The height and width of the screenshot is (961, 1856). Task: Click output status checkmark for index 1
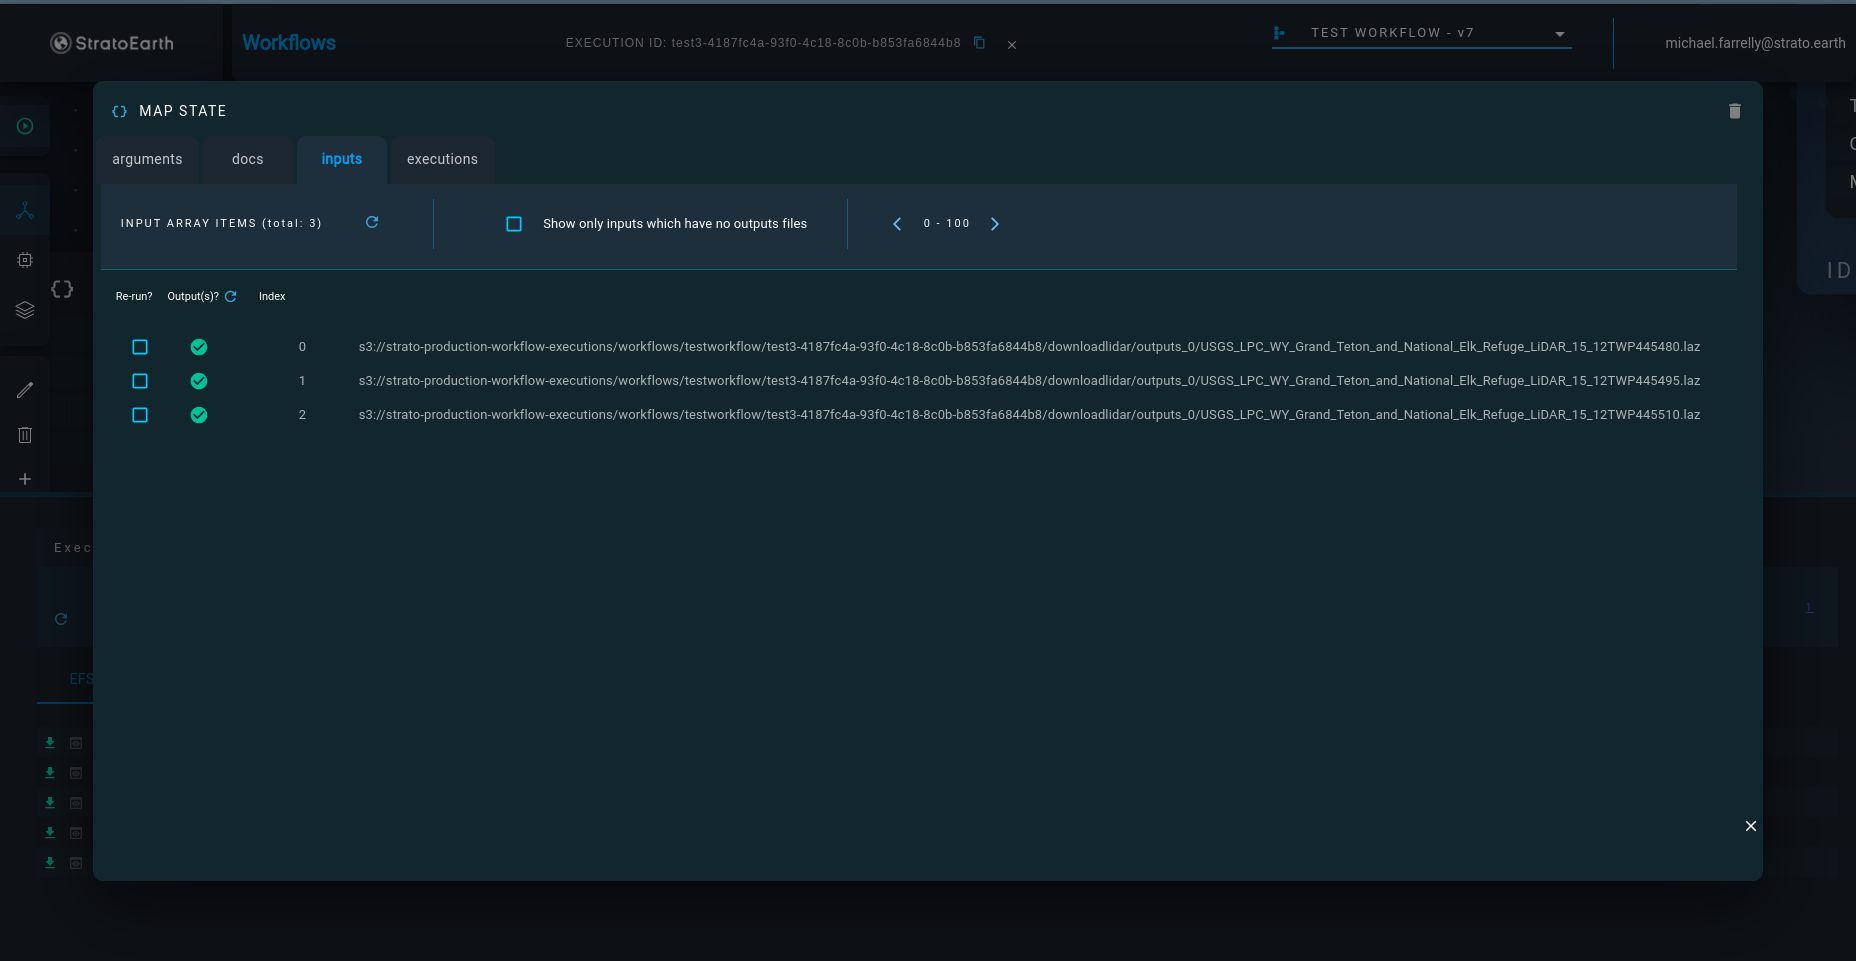coord(199,381)
